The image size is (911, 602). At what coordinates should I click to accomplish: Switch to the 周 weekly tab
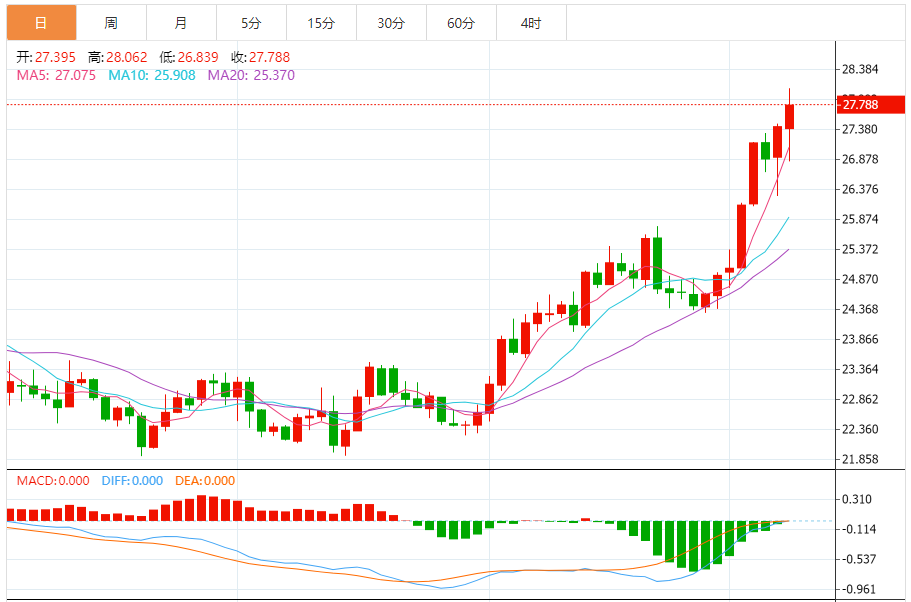point(111,23)
